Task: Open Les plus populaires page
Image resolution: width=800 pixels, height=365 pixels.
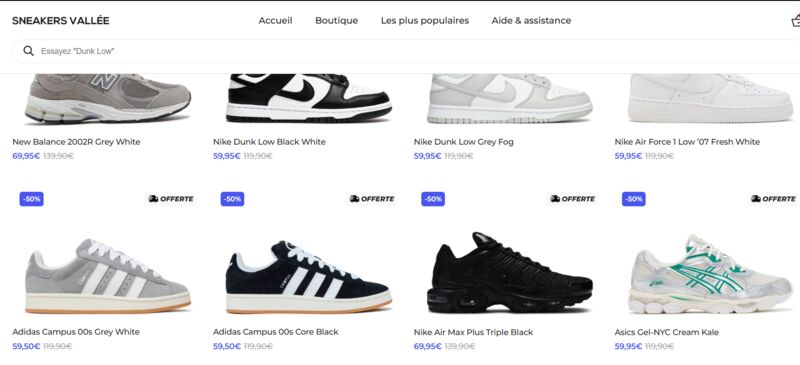Action: click(x=424, y=20)
